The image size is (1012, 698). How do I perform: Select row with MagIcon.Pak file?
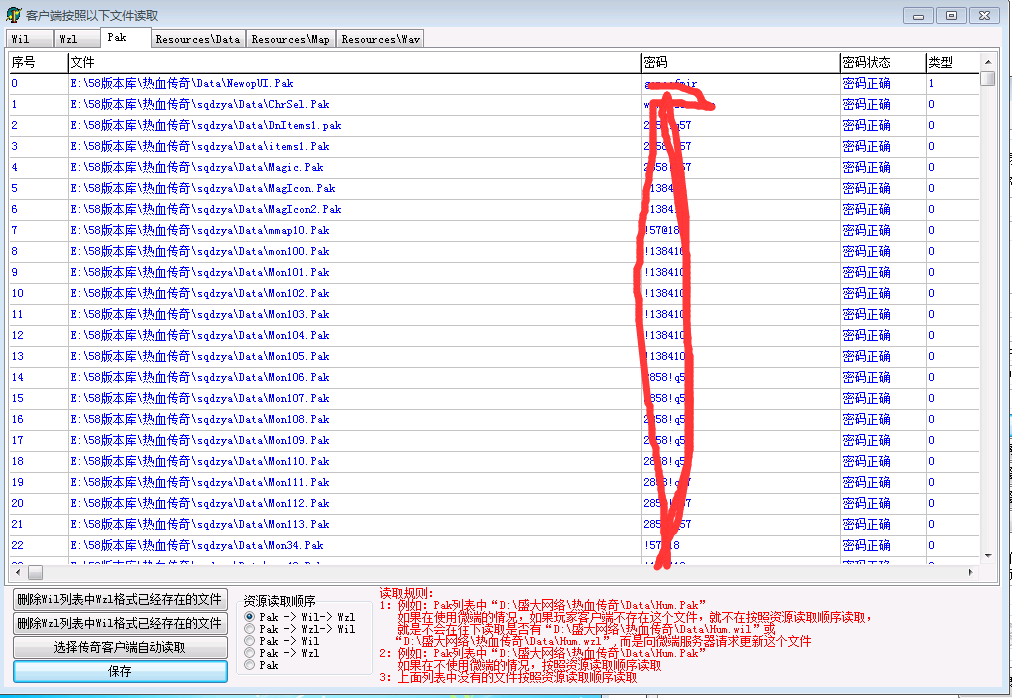tap(494, 188)
